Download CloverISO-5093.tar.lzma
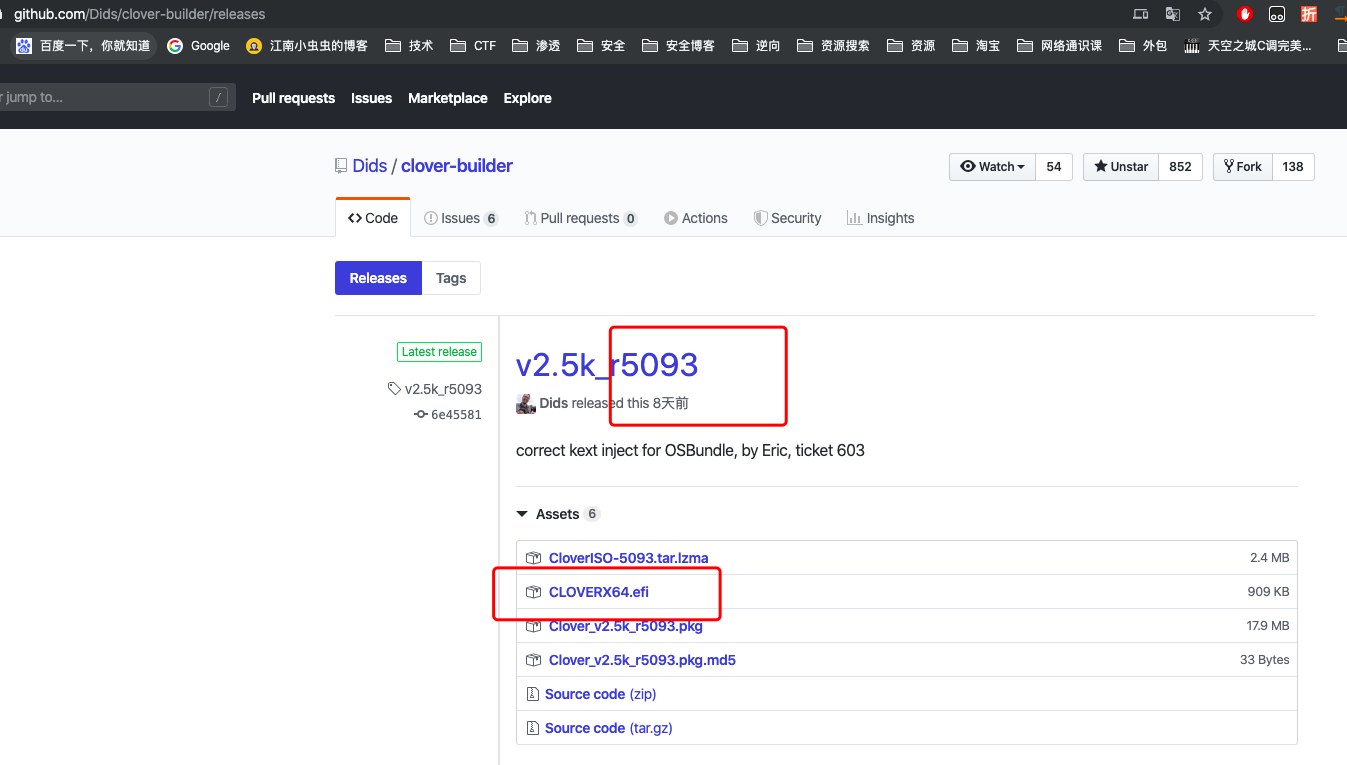The height and width of the screenshot is (765, 1347). point(628,558)
